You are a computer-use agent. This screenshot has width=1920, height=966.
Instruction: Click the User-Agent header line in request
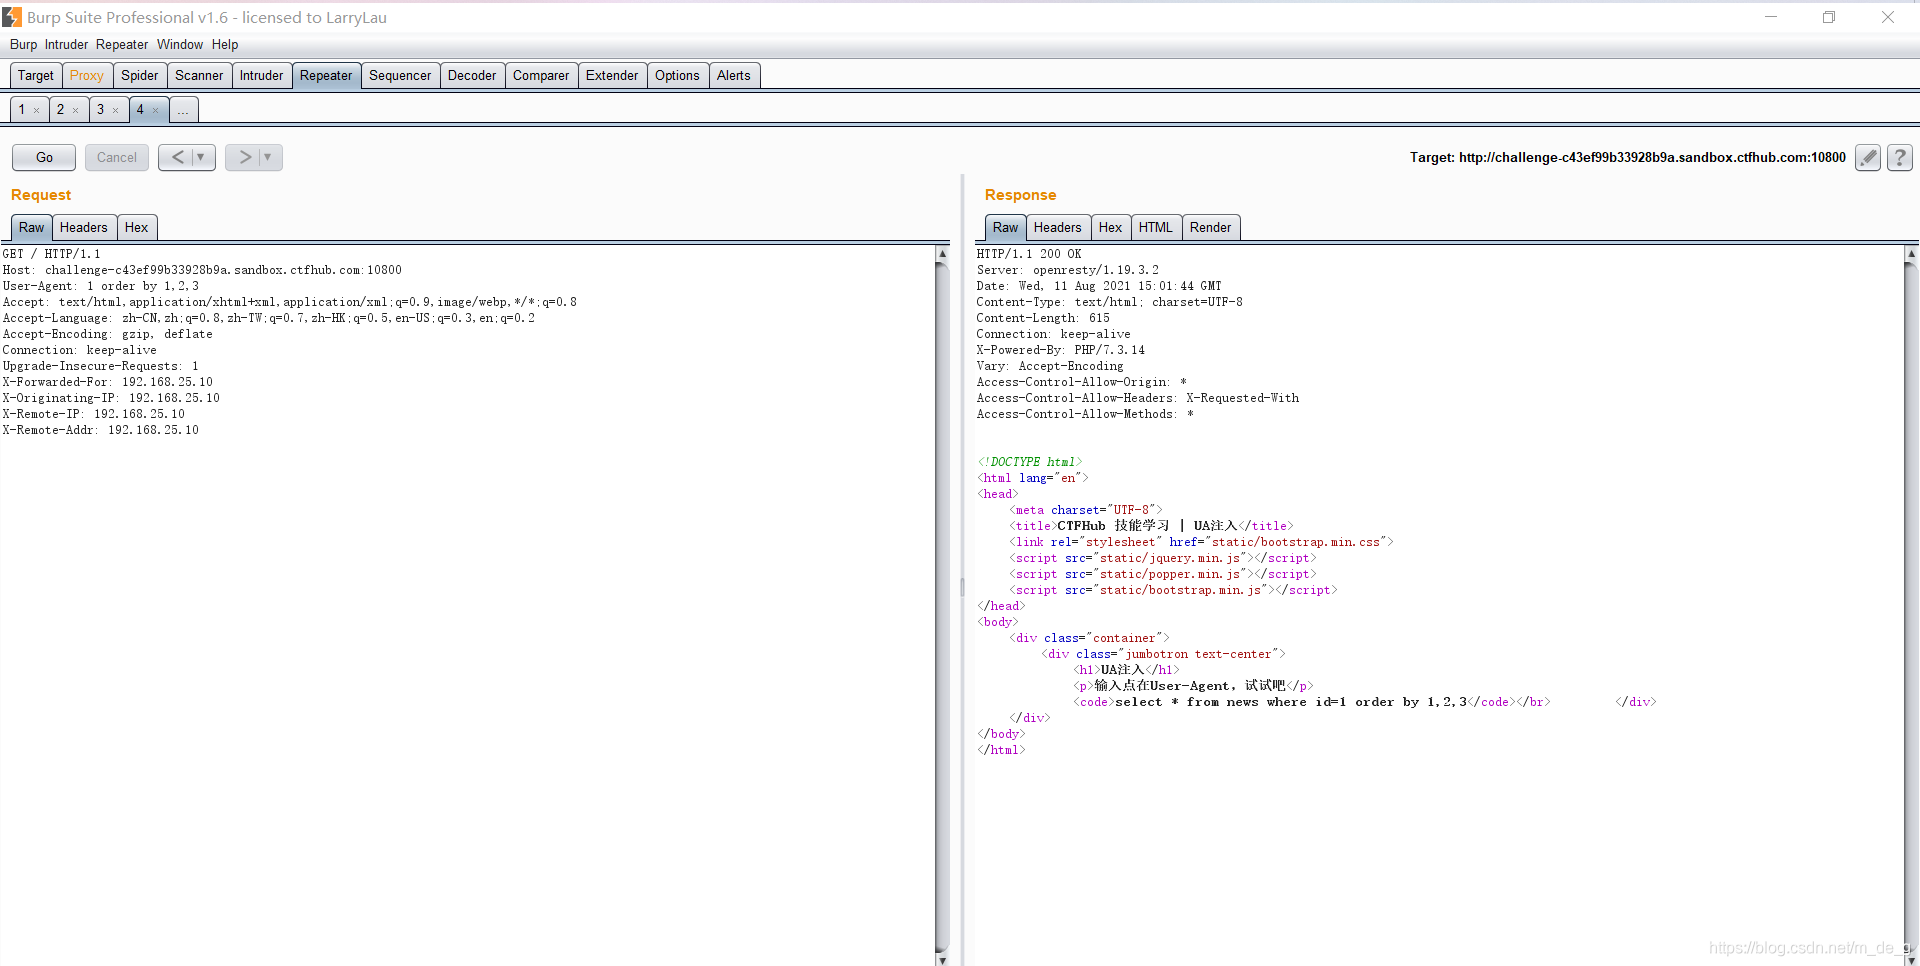point(101,286)
